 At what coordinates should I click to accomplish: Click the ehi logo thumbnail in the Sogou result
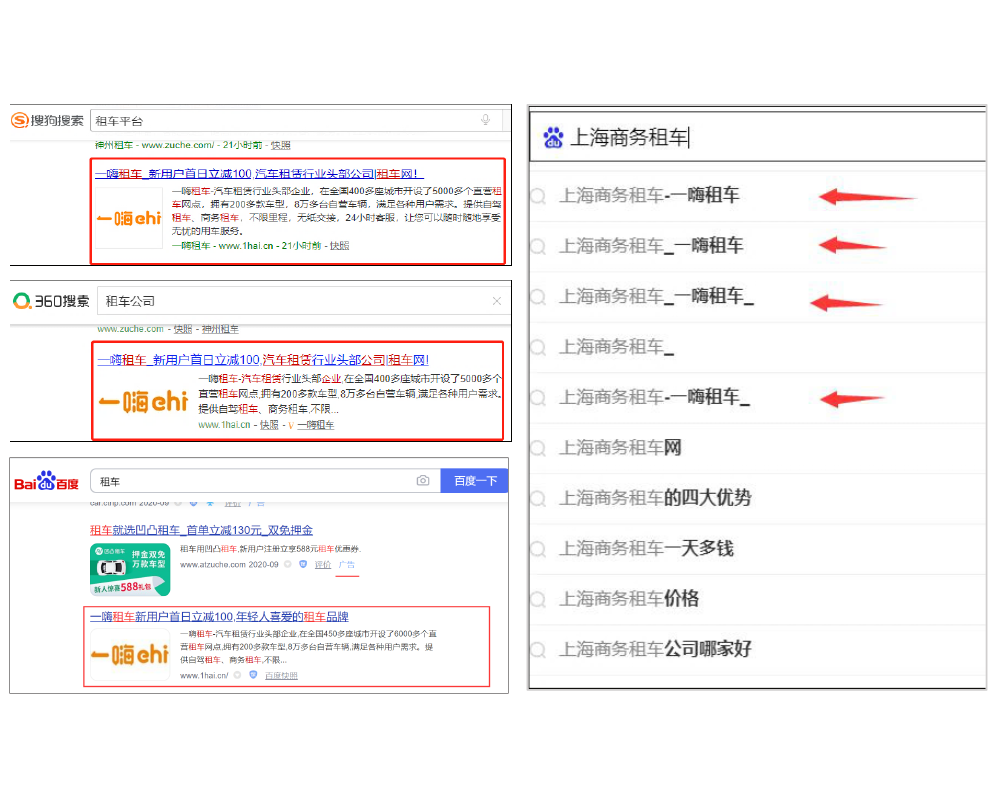pyautogui.click(x=129, y=218)
